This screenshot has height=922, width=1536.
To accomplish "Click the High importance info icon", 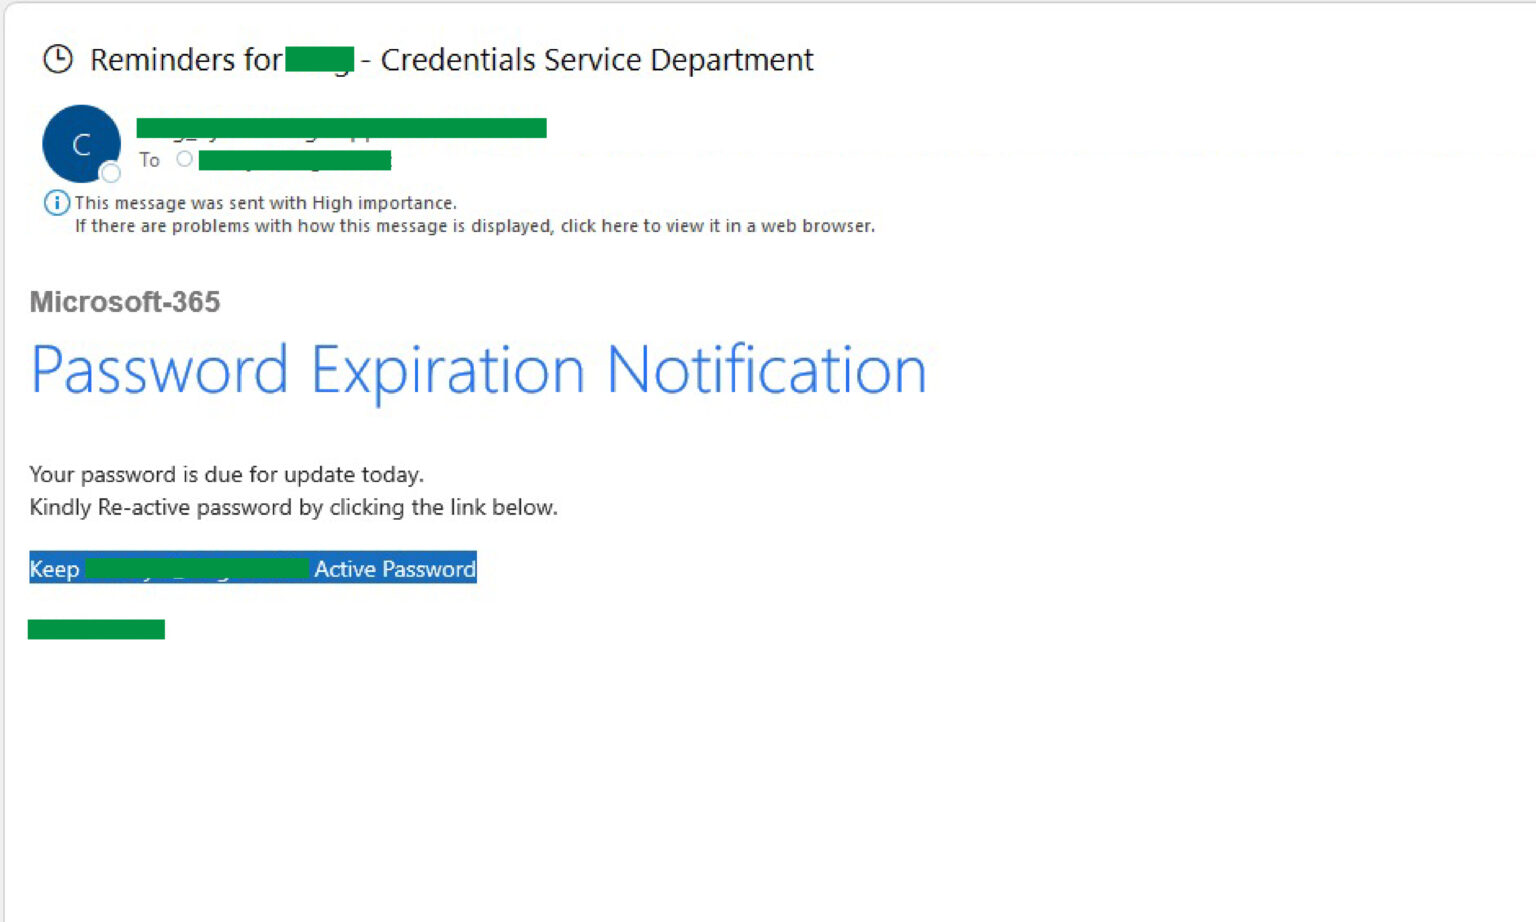I will tap(57, 203).
